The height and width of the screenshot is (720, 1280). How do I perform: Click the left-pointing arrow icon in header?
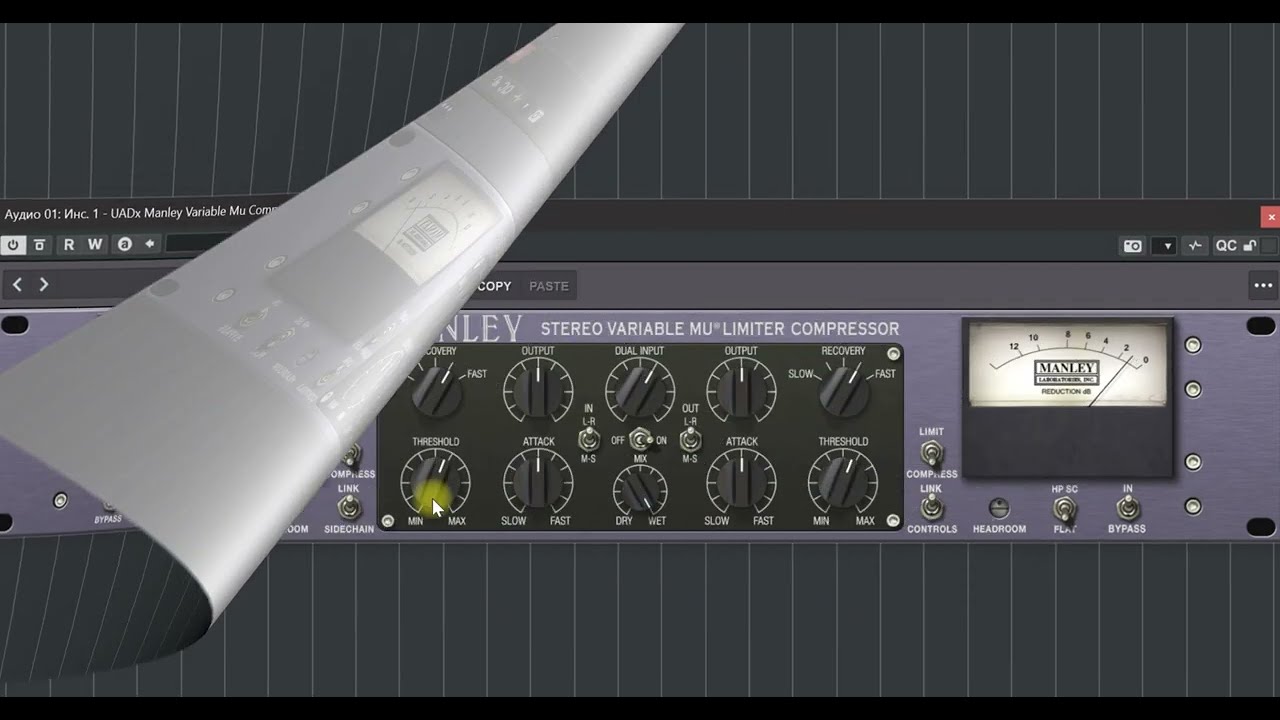click(x=150, y=245)
